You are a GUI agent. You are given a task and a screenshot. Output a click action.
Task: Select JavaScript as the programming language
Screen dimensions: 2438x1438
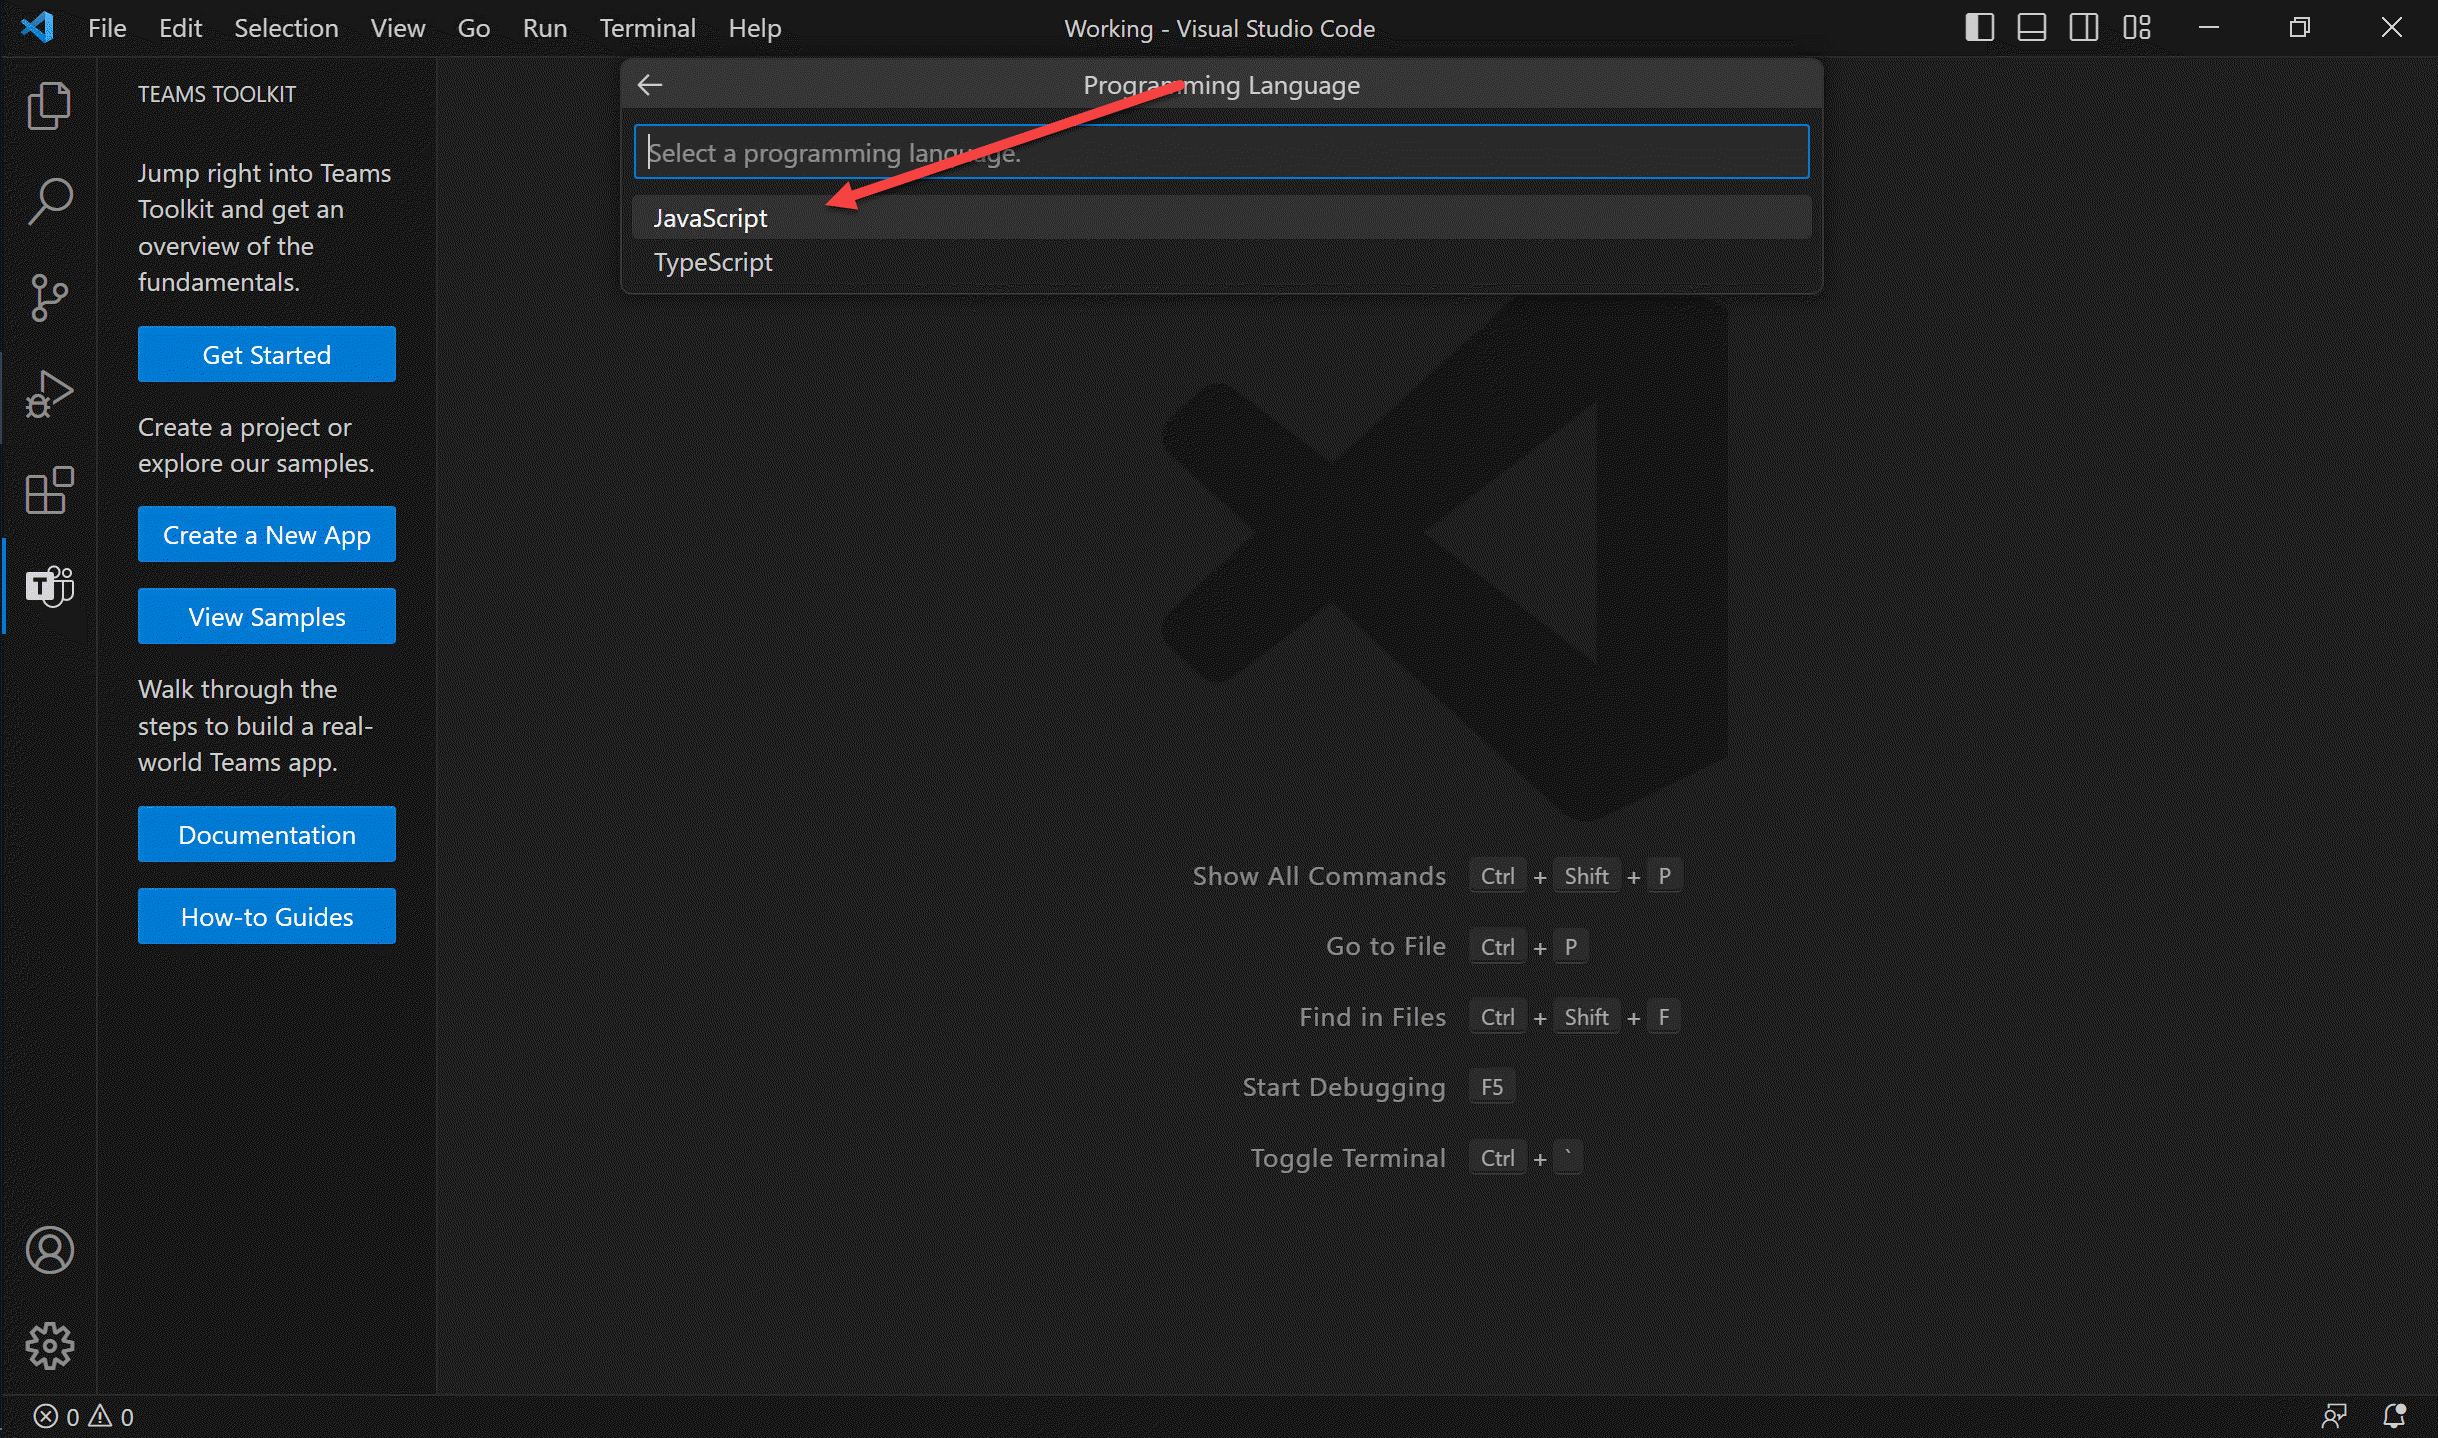1221,217
